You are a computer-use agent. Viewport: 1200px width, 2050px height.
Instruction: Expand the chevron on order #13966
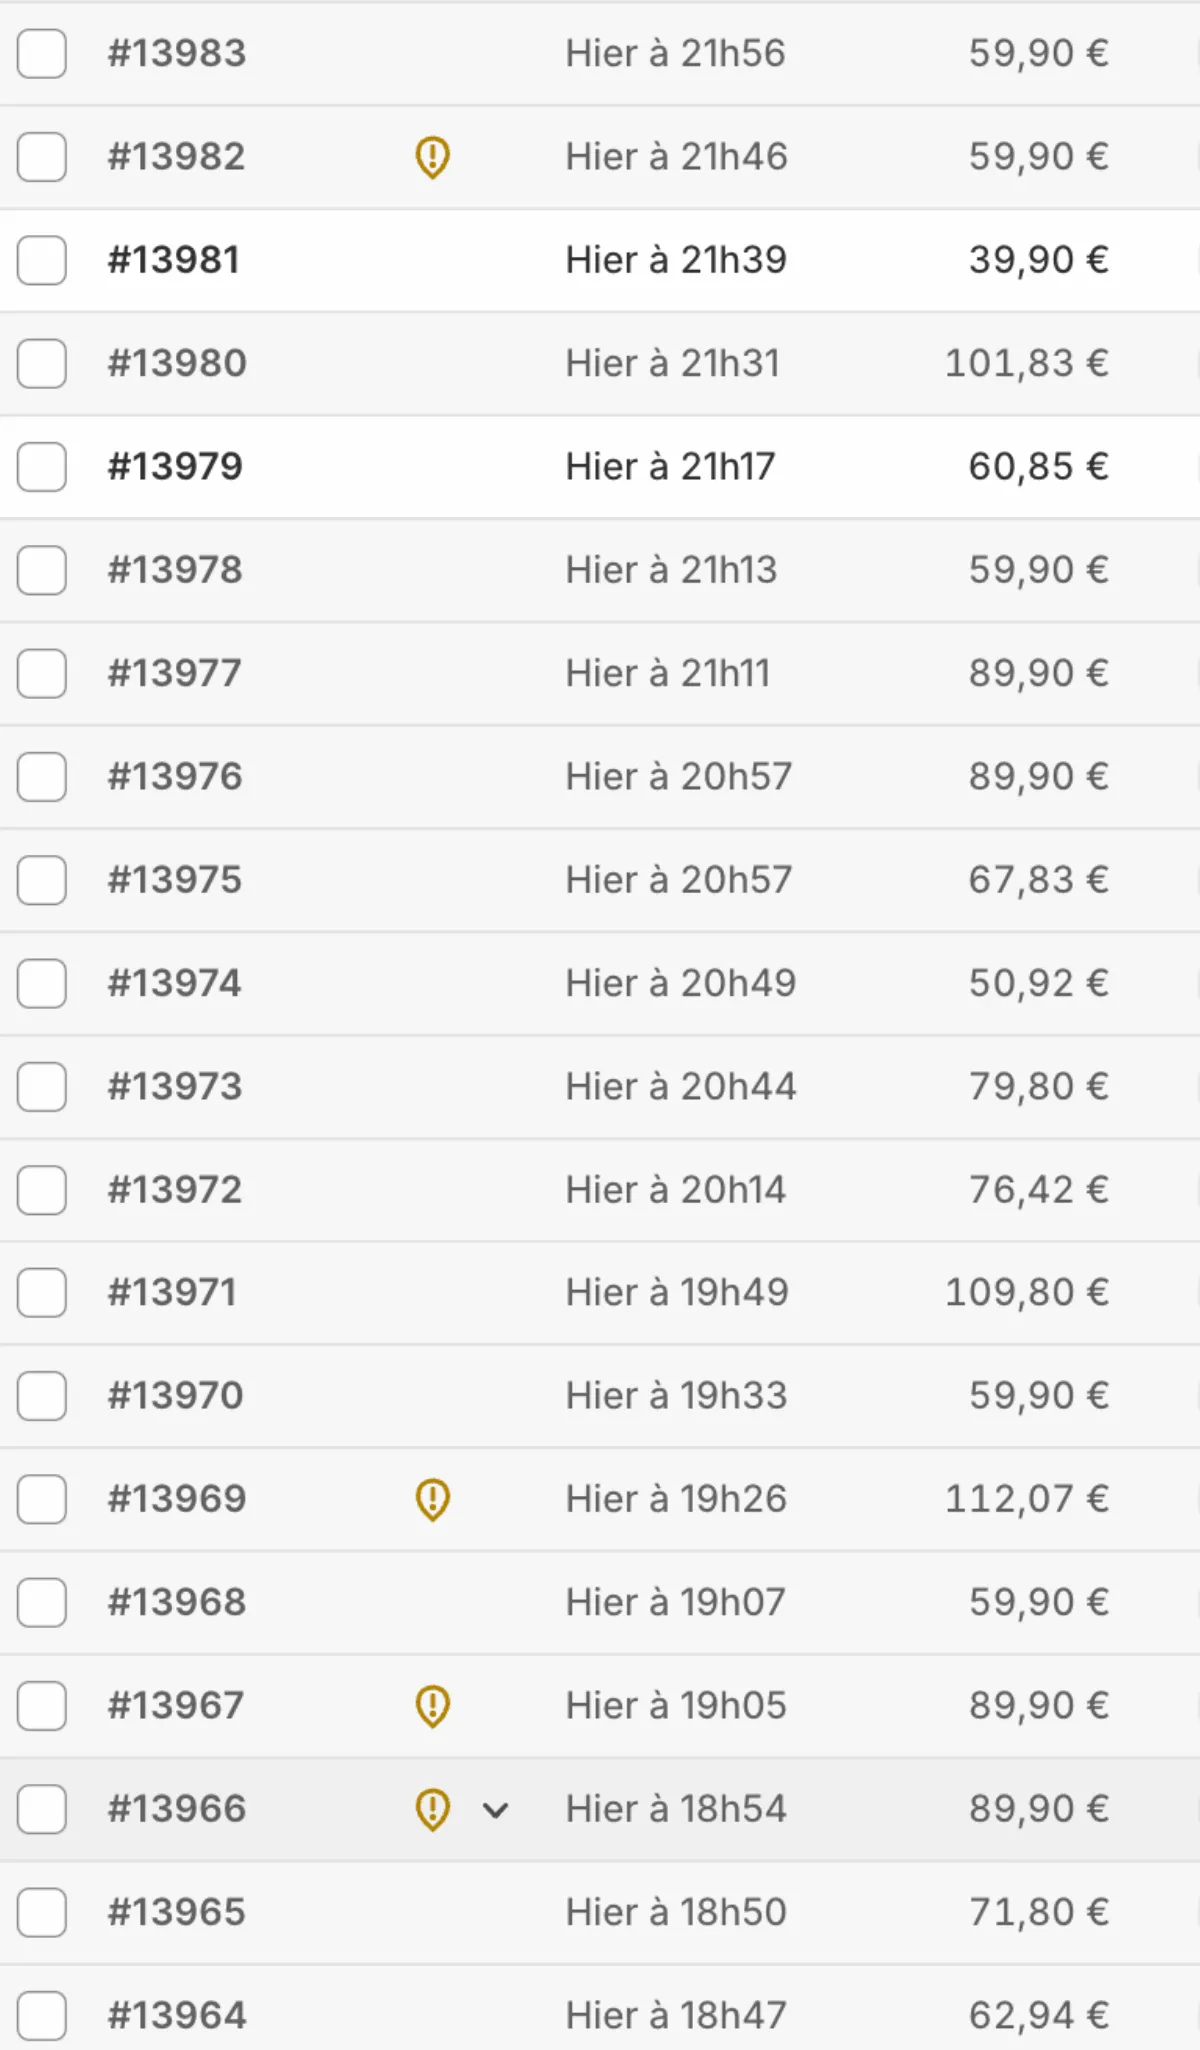tap(496, 1810)
